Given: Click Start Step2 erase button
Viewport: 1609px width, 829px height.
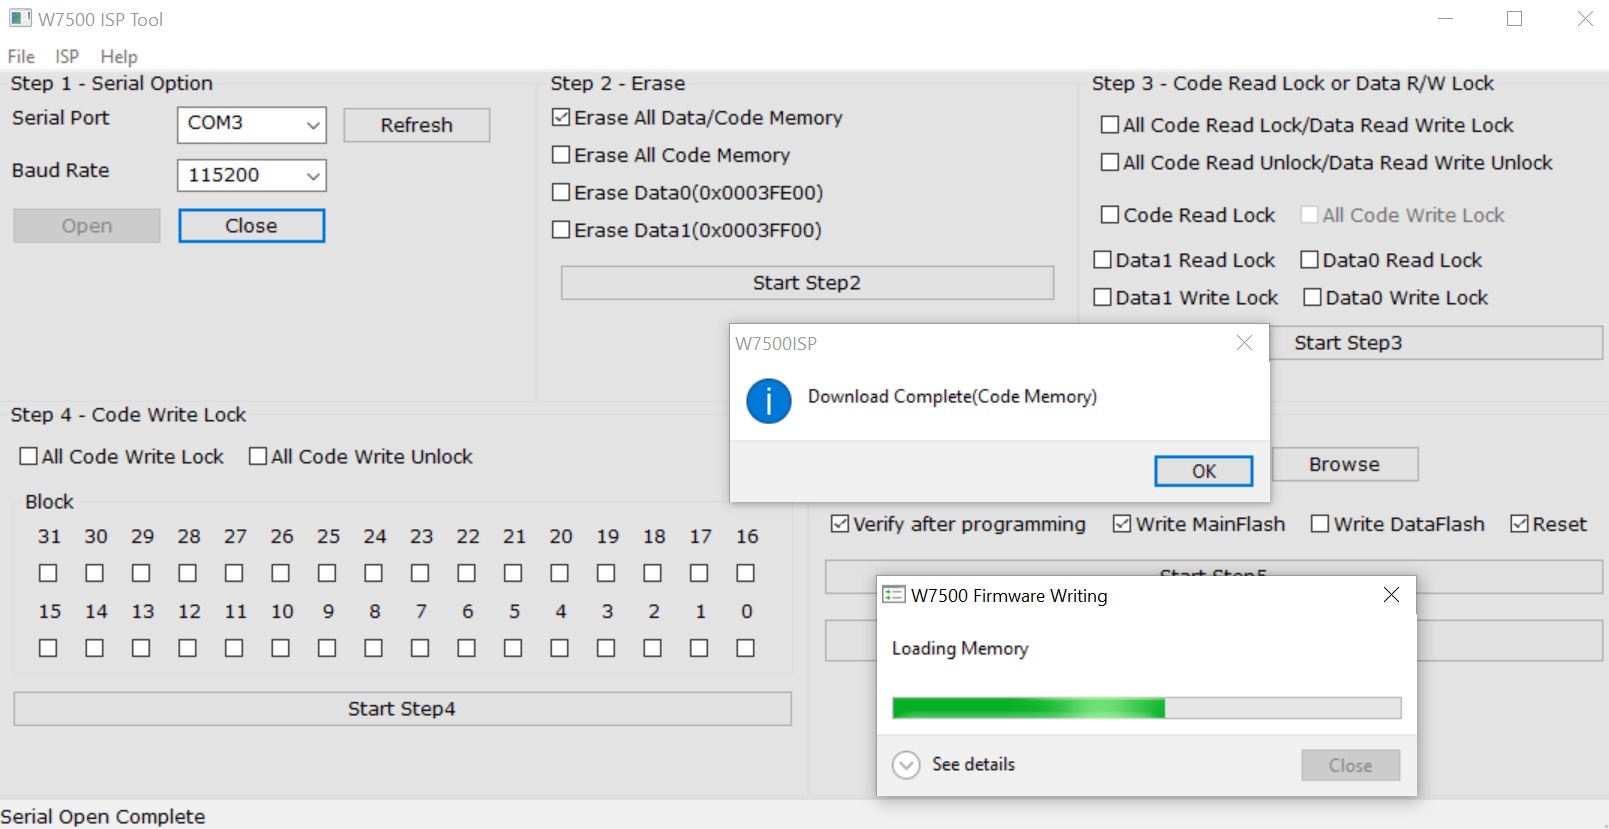Looking at the screenshot, I should [x=807, y=283].
